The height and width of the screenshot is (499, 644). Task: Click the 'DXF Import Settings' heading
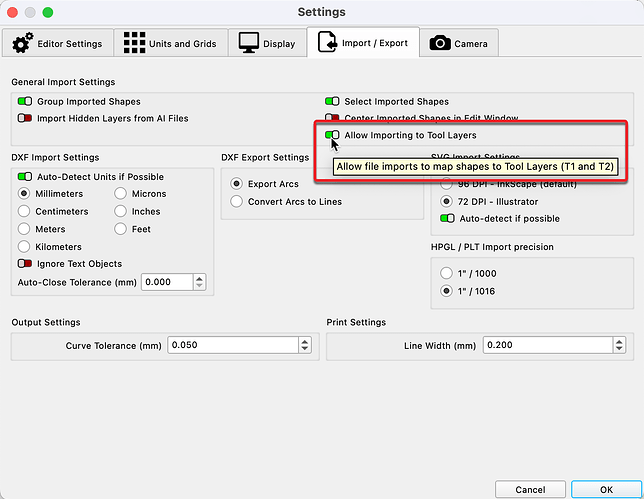click(x=55, y=157)
